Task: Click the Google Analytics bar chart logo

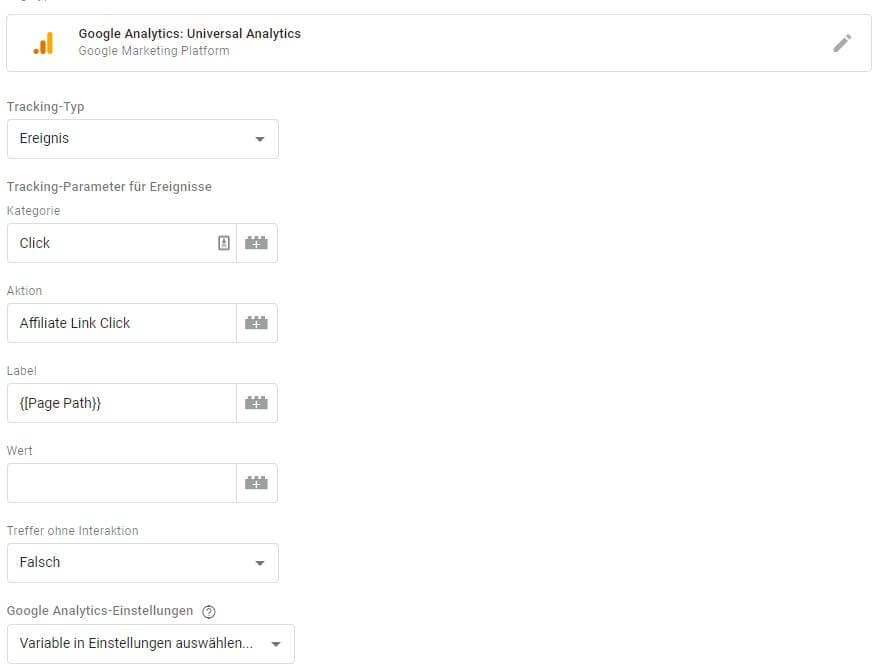Action: tap(43, 43)
